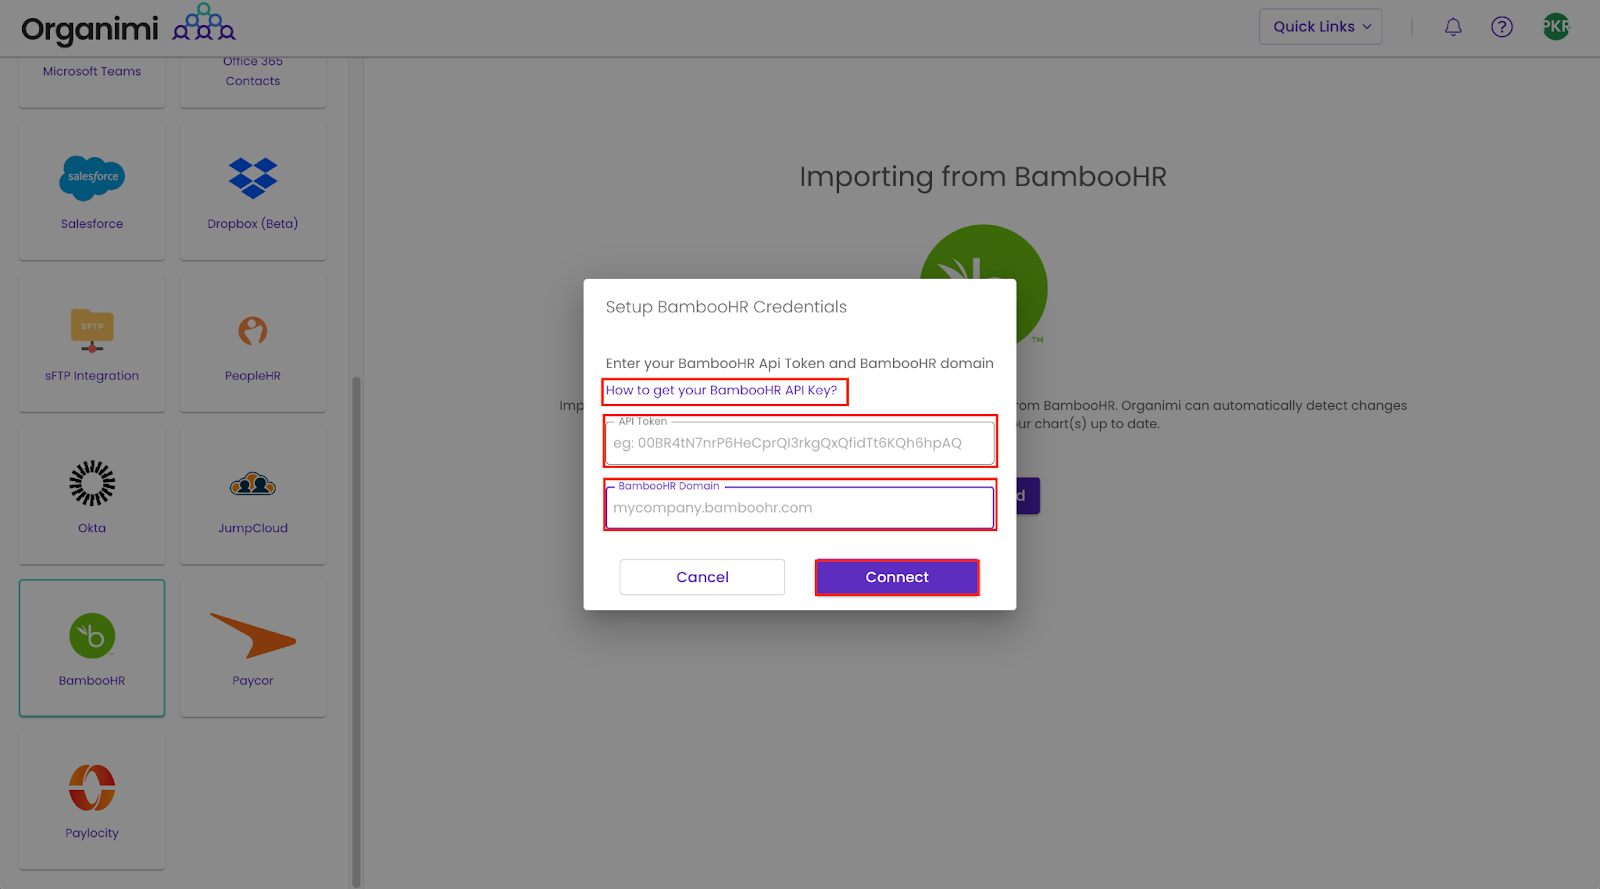
Task: Click the Organimi logo
Action: point(128,26)
